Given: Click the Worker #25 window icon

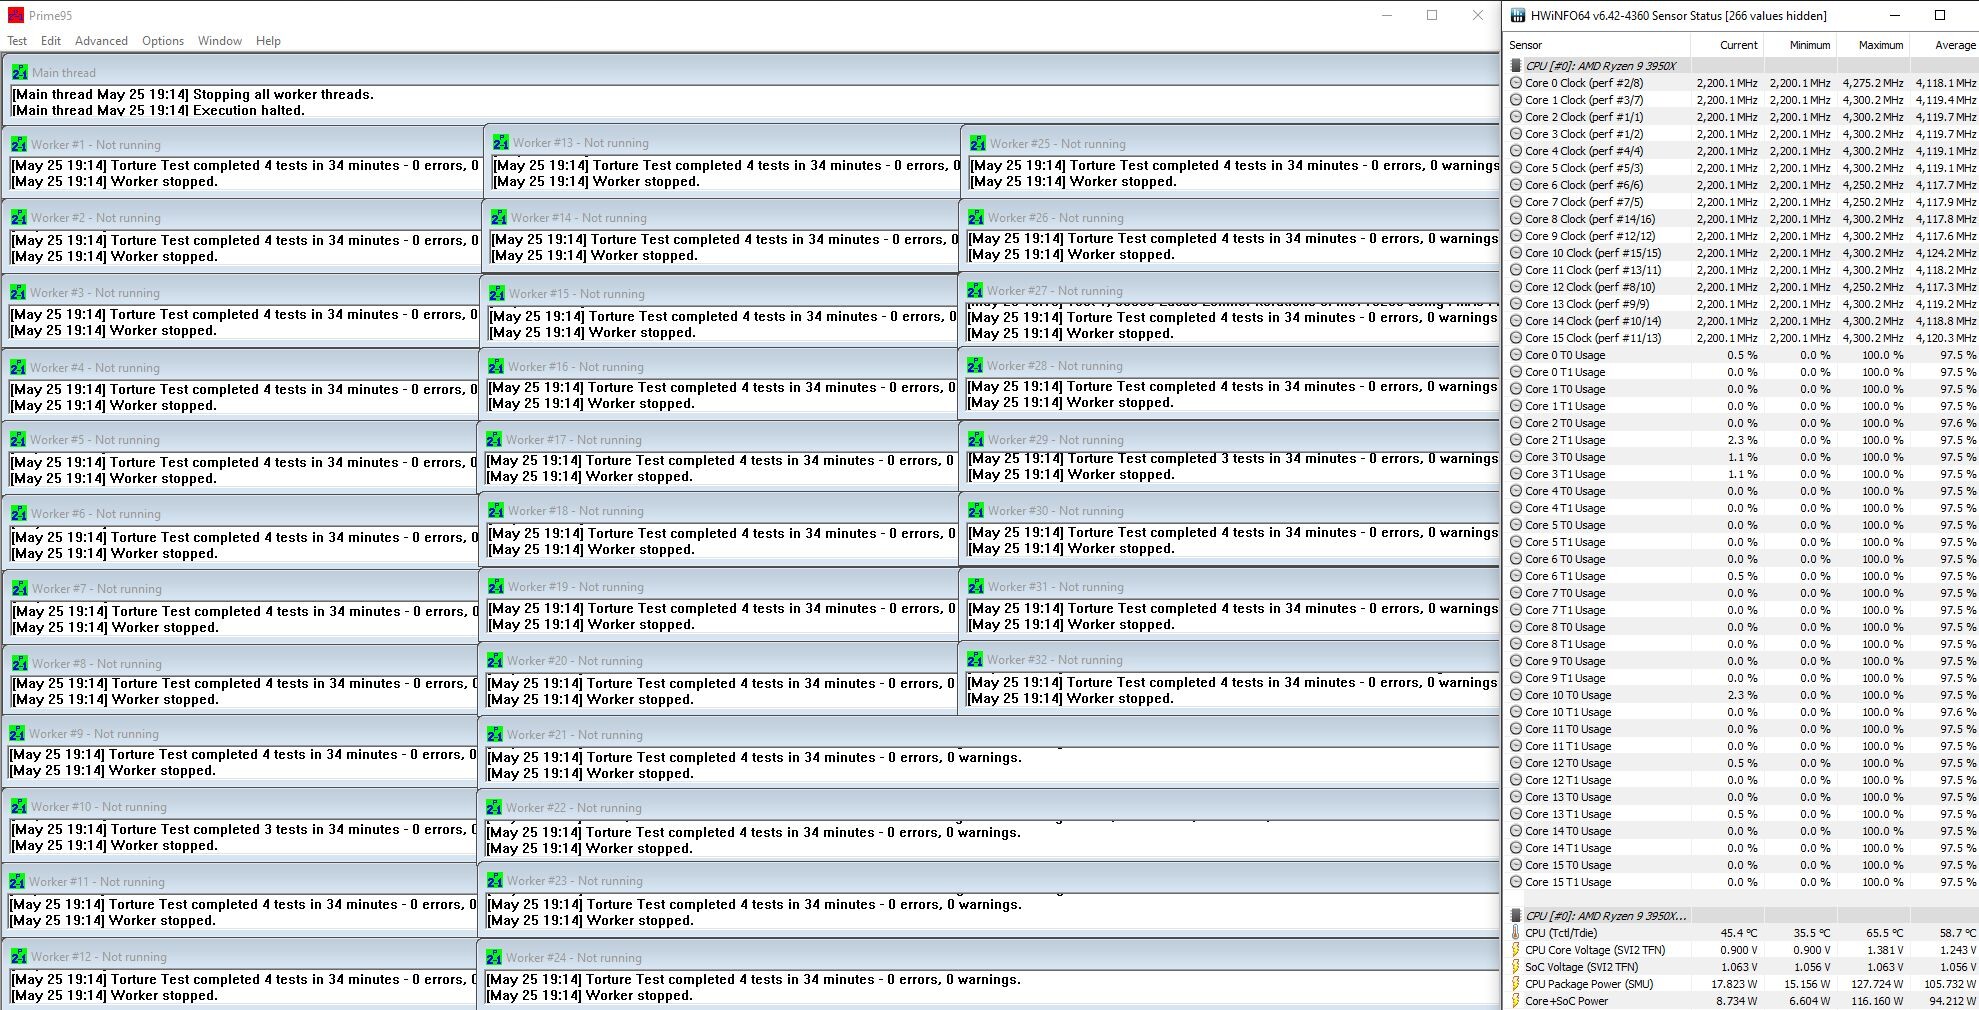Looking at the screenshot, I should [x=978, y=143].
